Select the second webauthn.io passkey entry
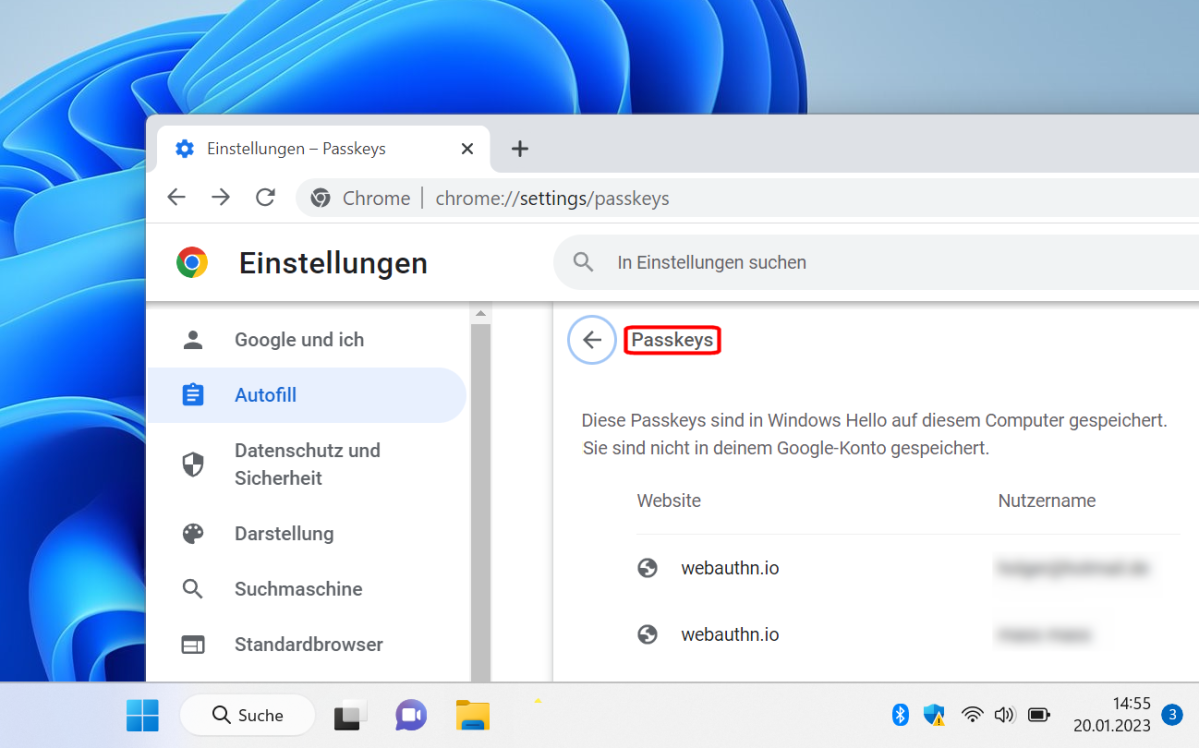1199x748 pixels. coord(908,634)
